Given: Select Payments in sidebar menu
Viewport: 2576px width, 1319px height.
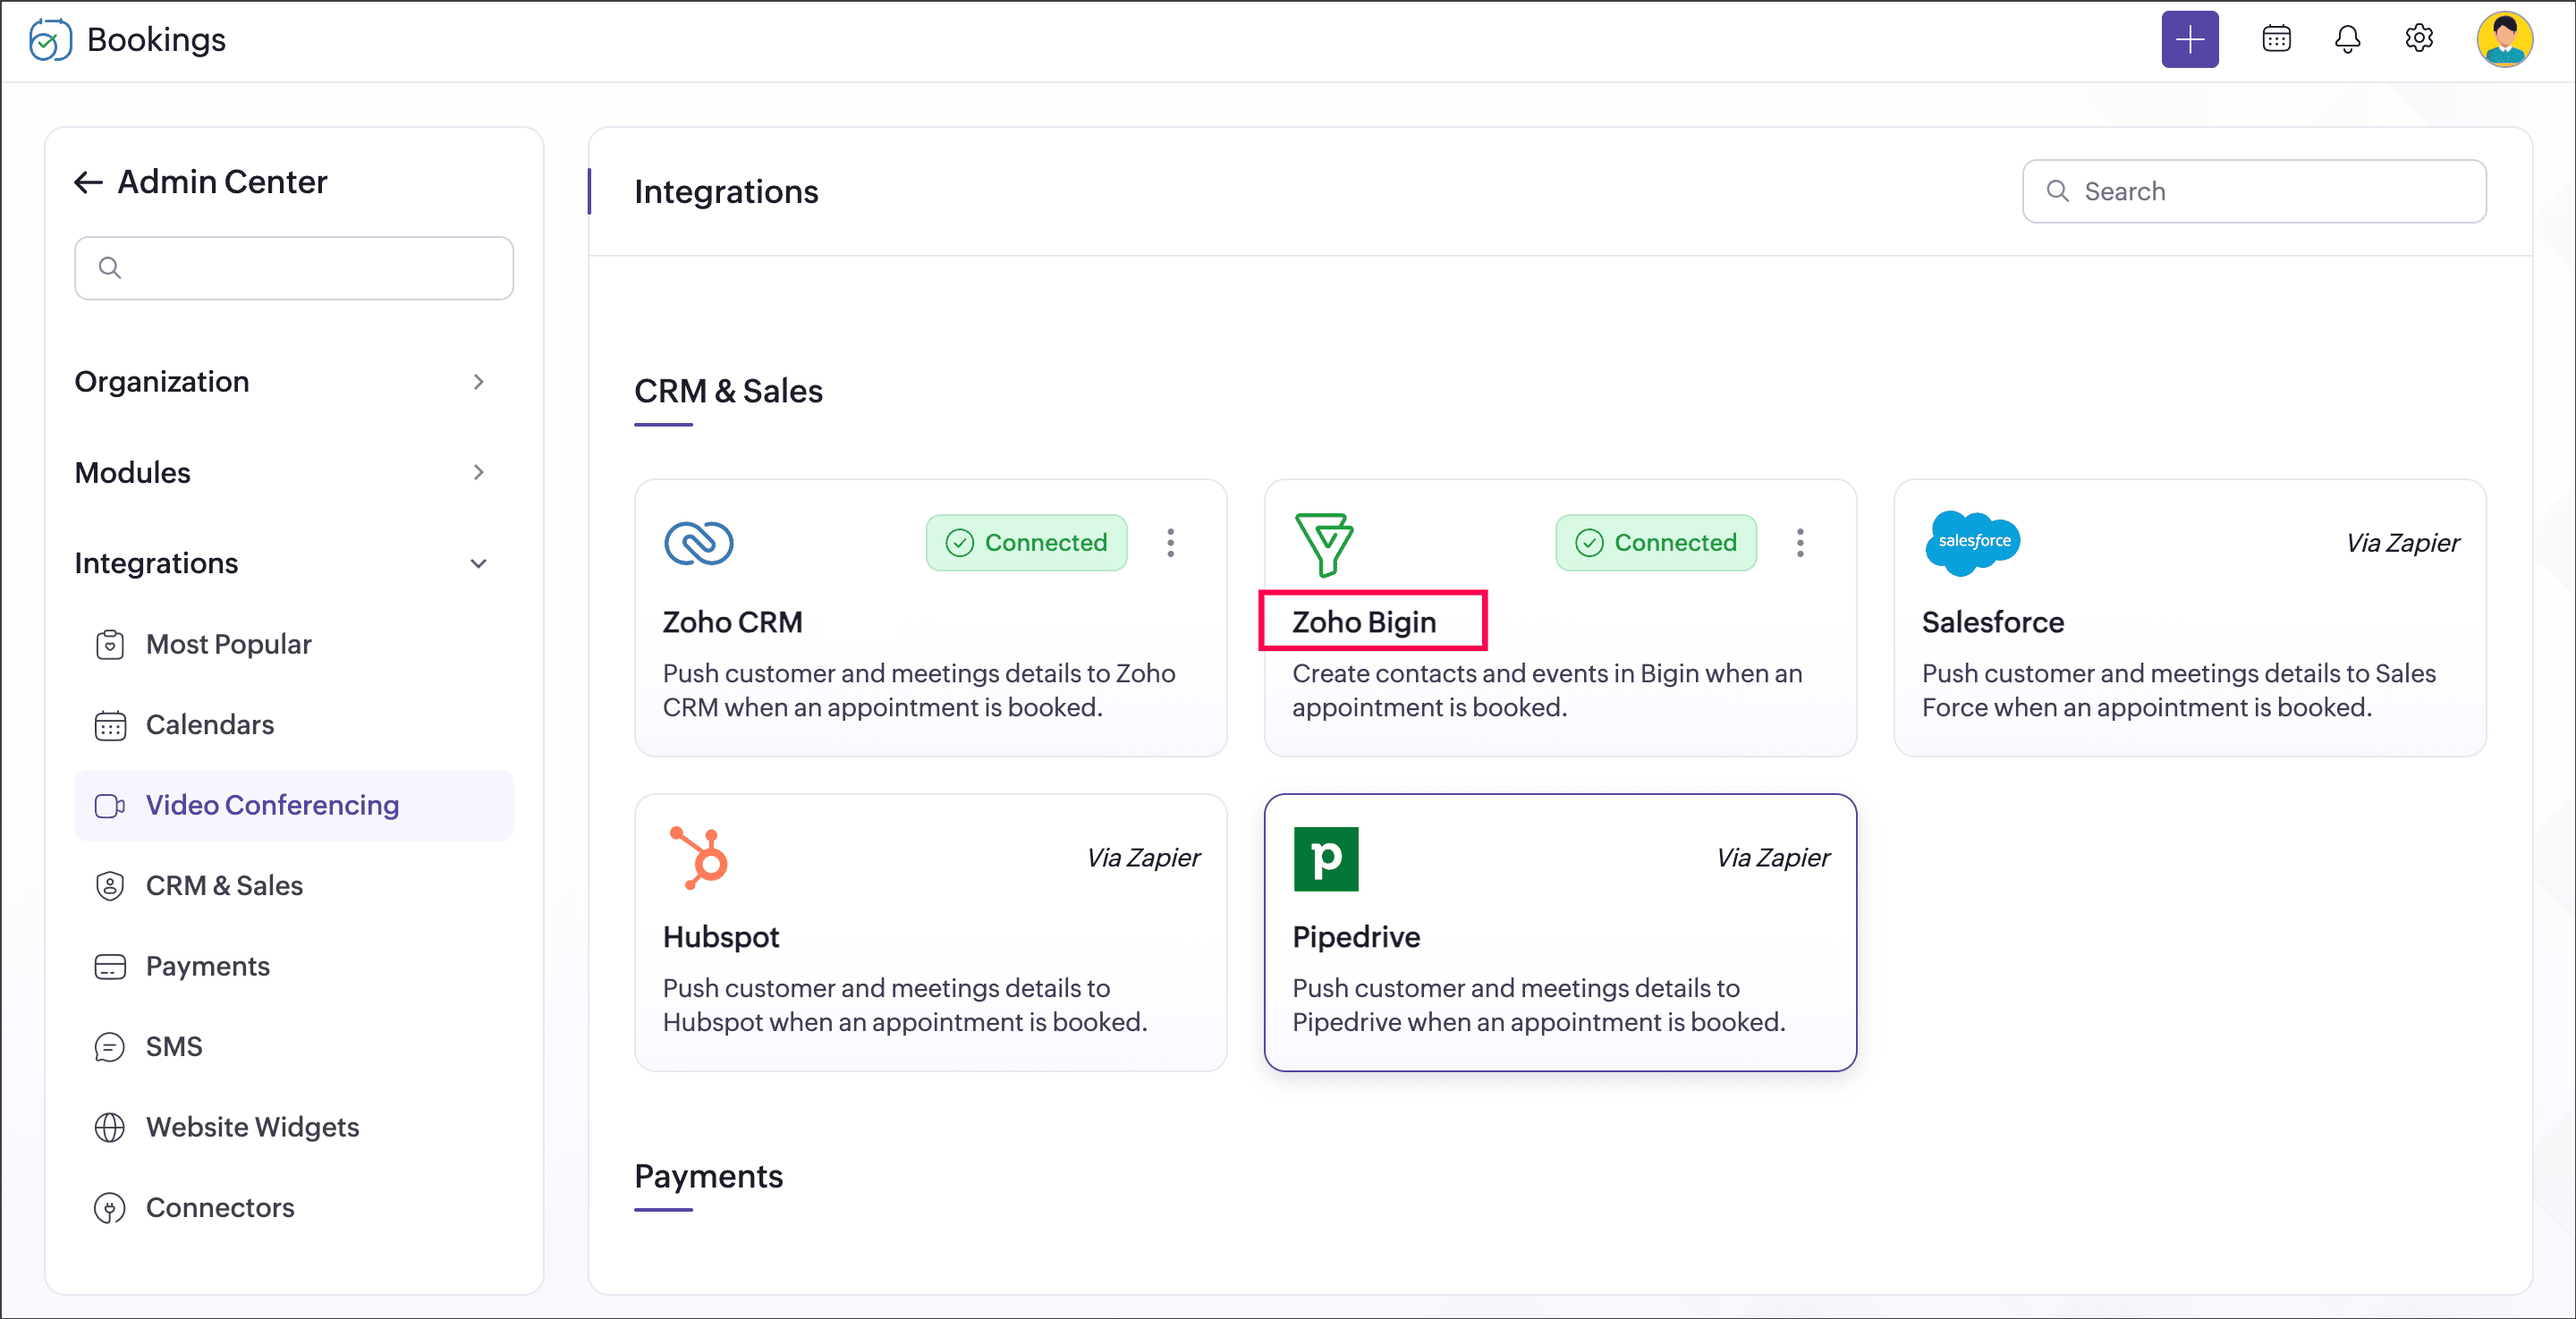Looking at the screenshot, I should pos(207,966).
